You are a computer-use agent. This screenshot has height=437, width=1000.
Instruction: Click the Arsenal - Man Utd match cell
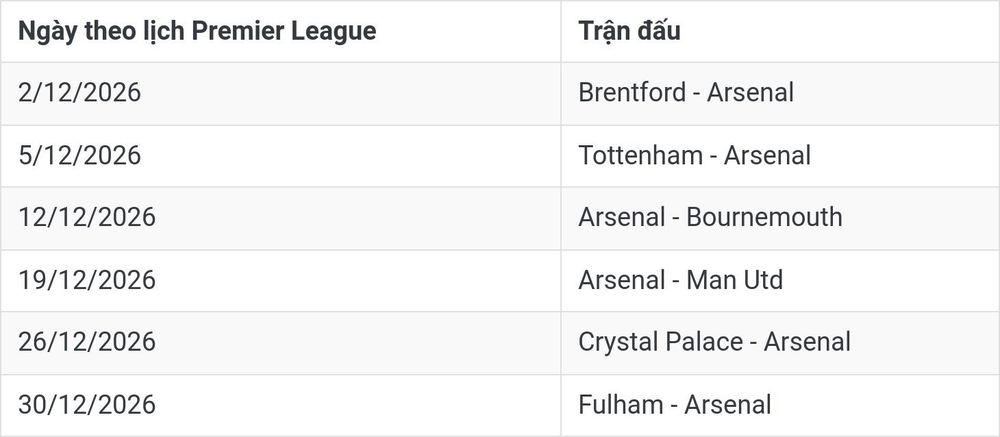(x=780, y=280)
